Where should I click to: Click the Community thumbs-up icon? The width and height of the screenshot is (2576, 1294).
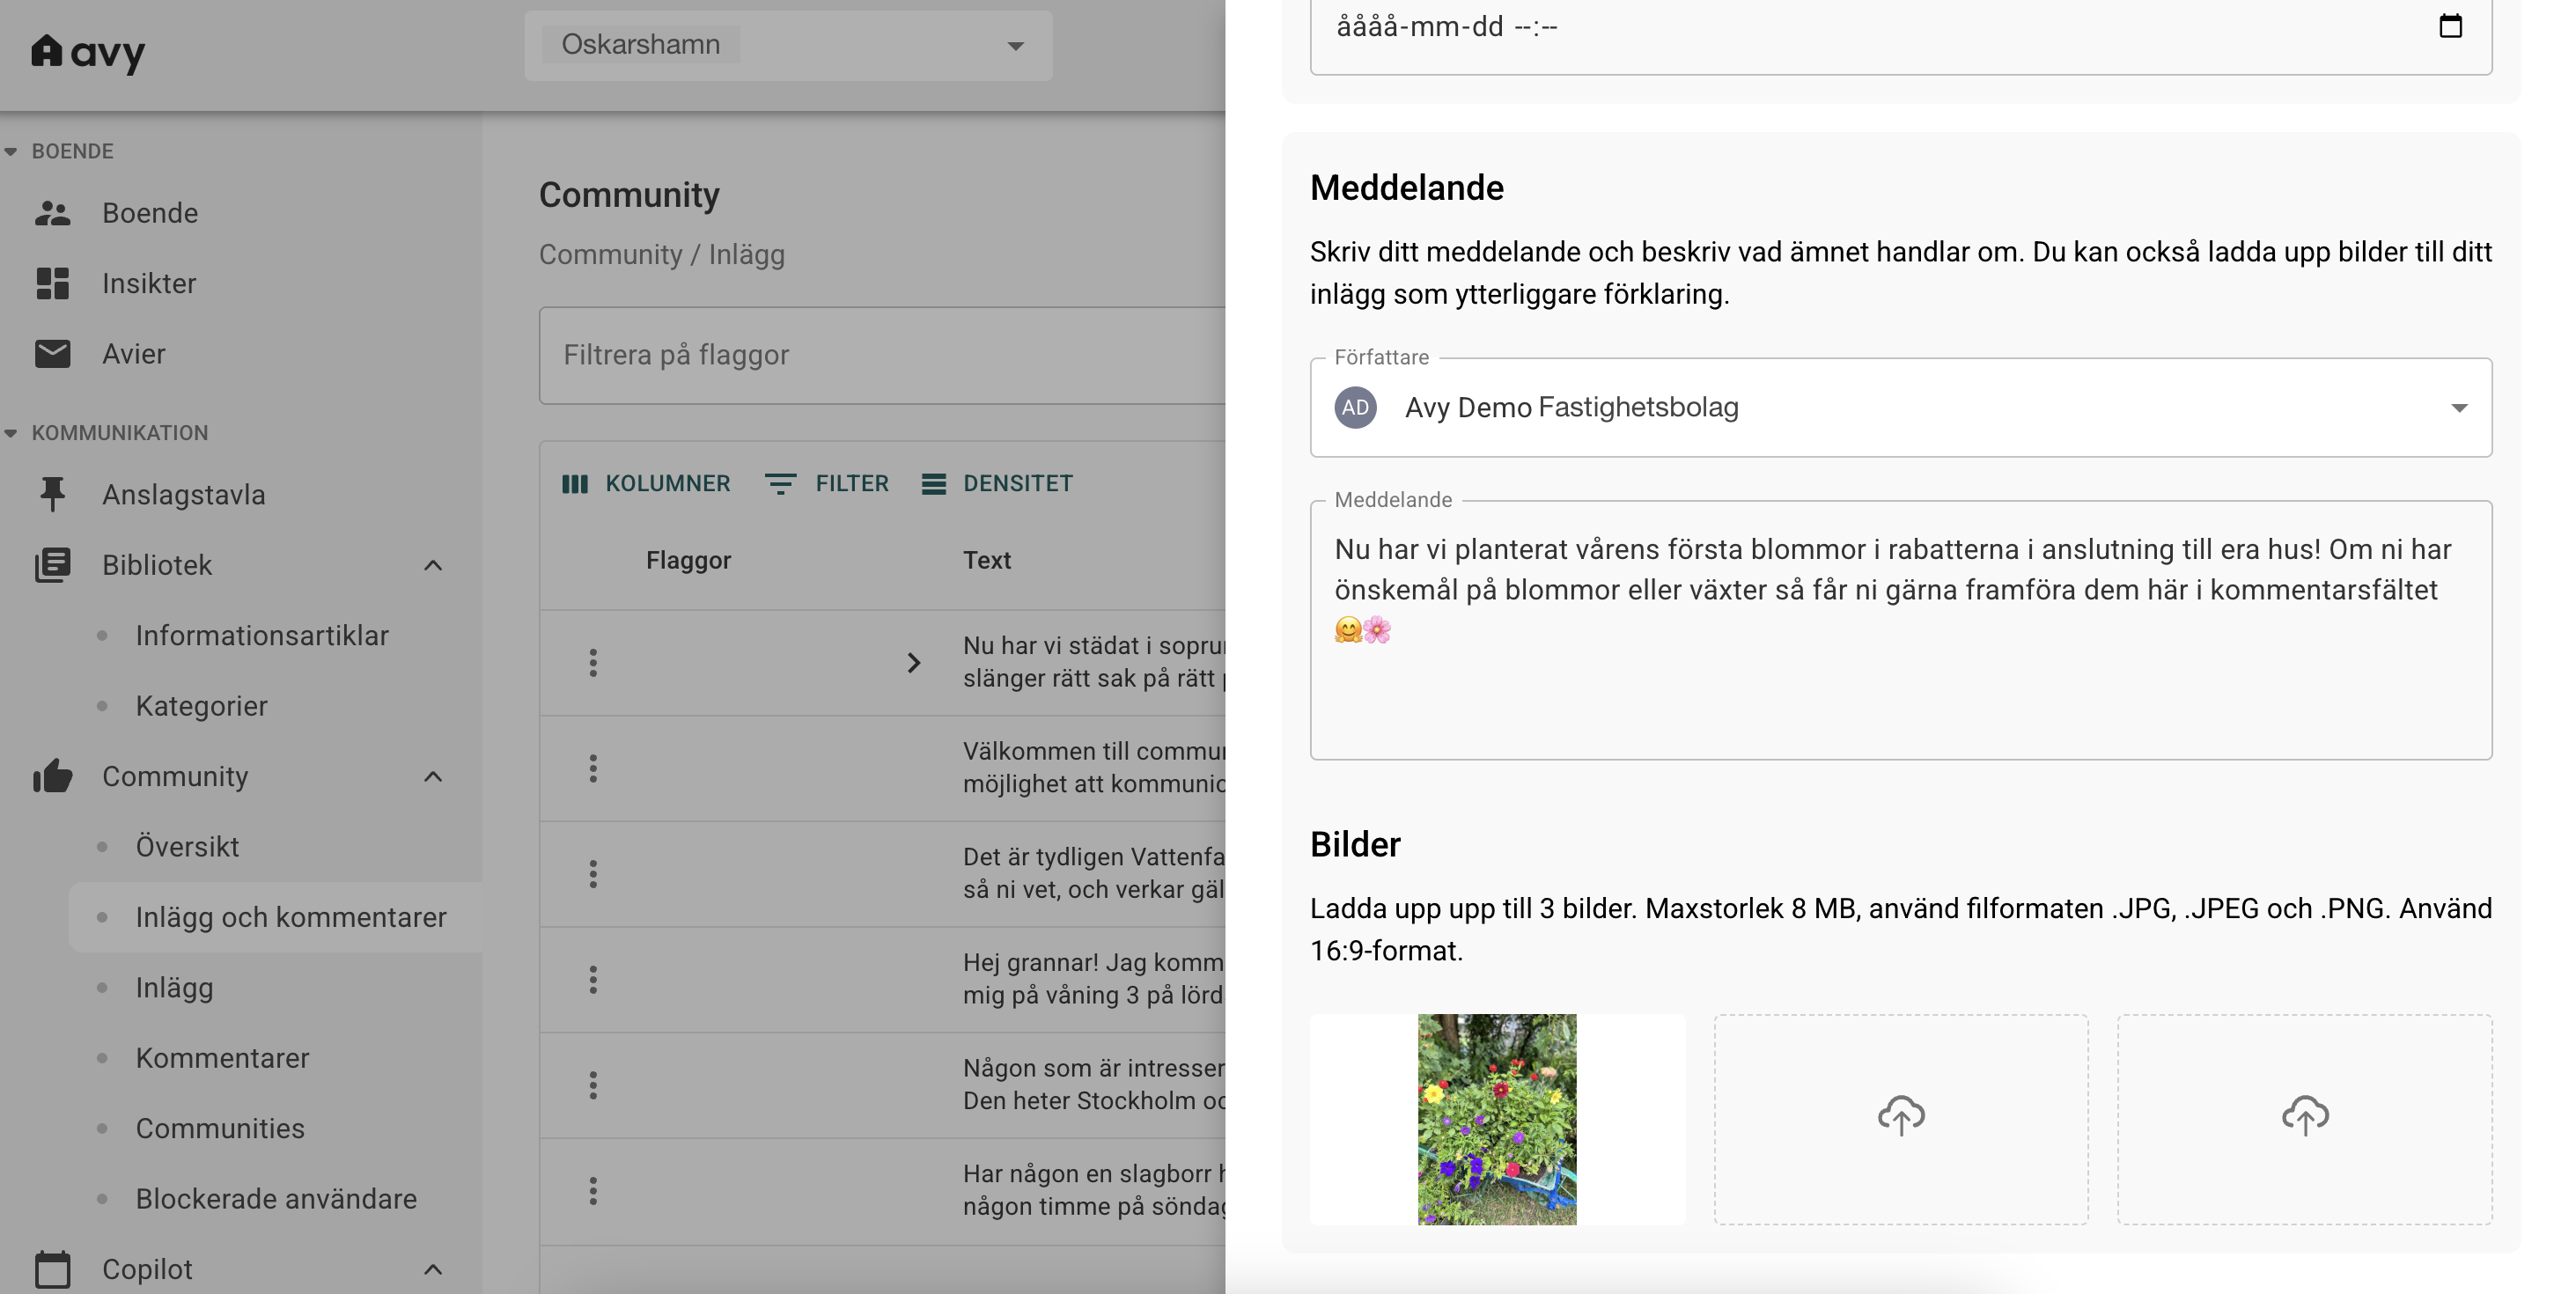(x=52, y=776)
